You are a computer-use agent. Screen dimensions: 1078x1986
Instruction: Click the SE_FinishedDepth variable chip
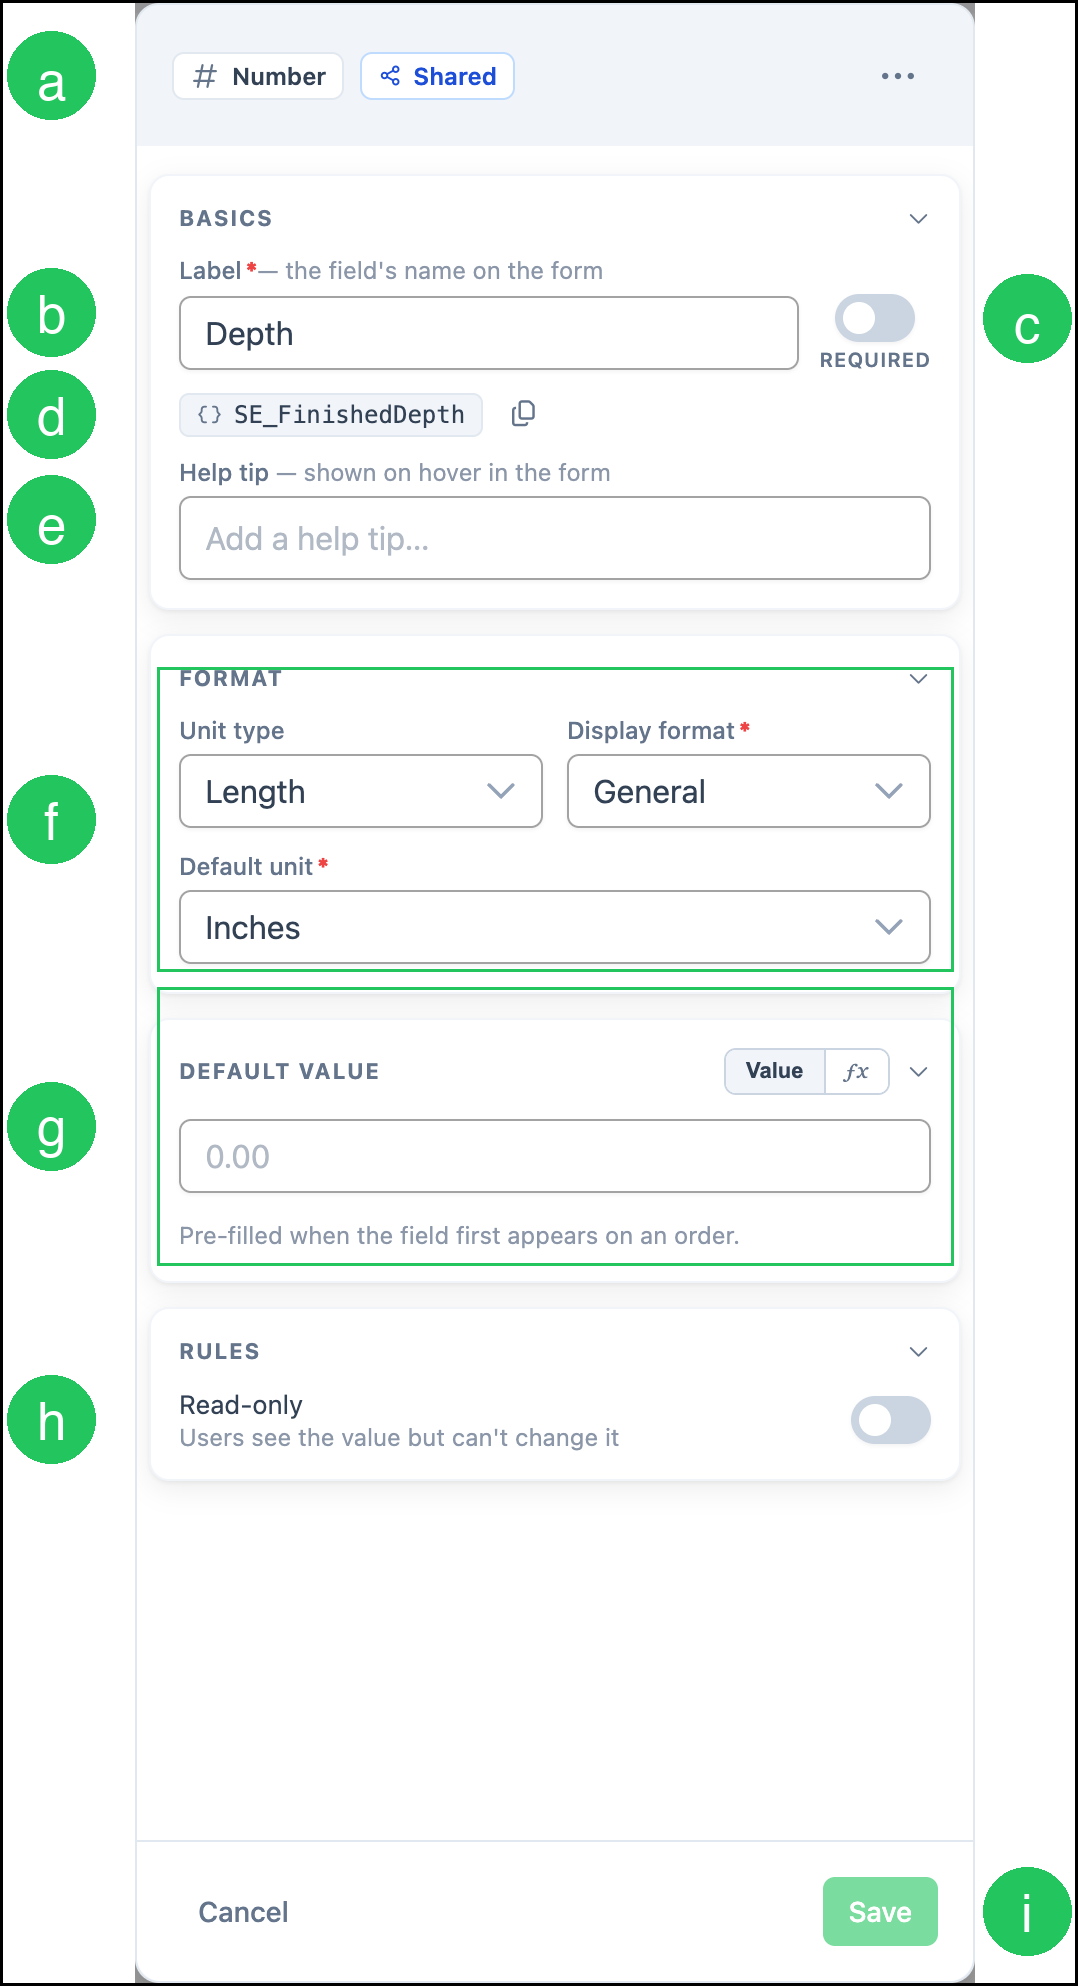[331, 415]
